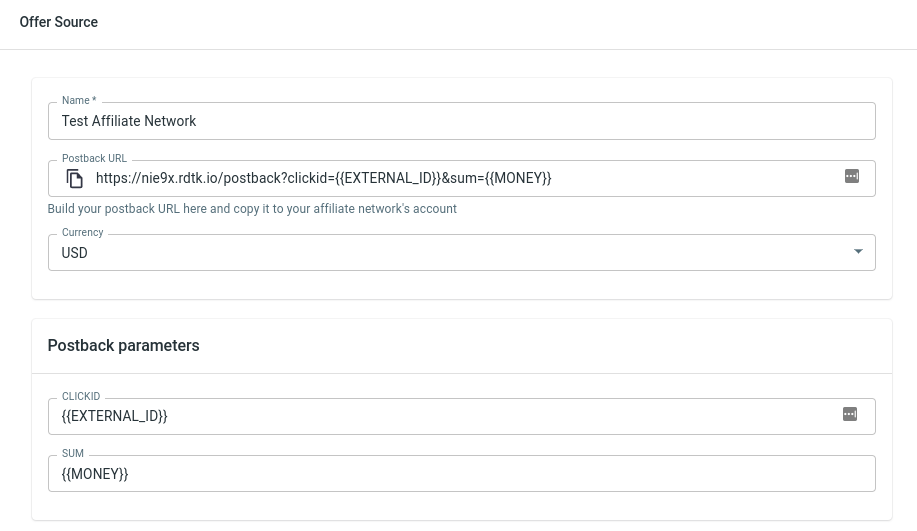Click the Currency field label
The width and height of the screenshot is (917, 531).
pyautogui.click(x=82, y=232)
